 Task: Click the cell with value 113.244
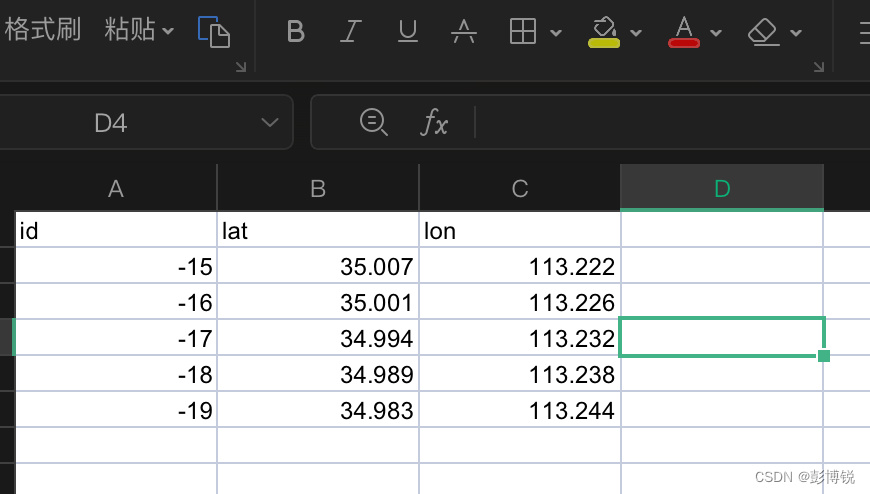coord(520,410)
